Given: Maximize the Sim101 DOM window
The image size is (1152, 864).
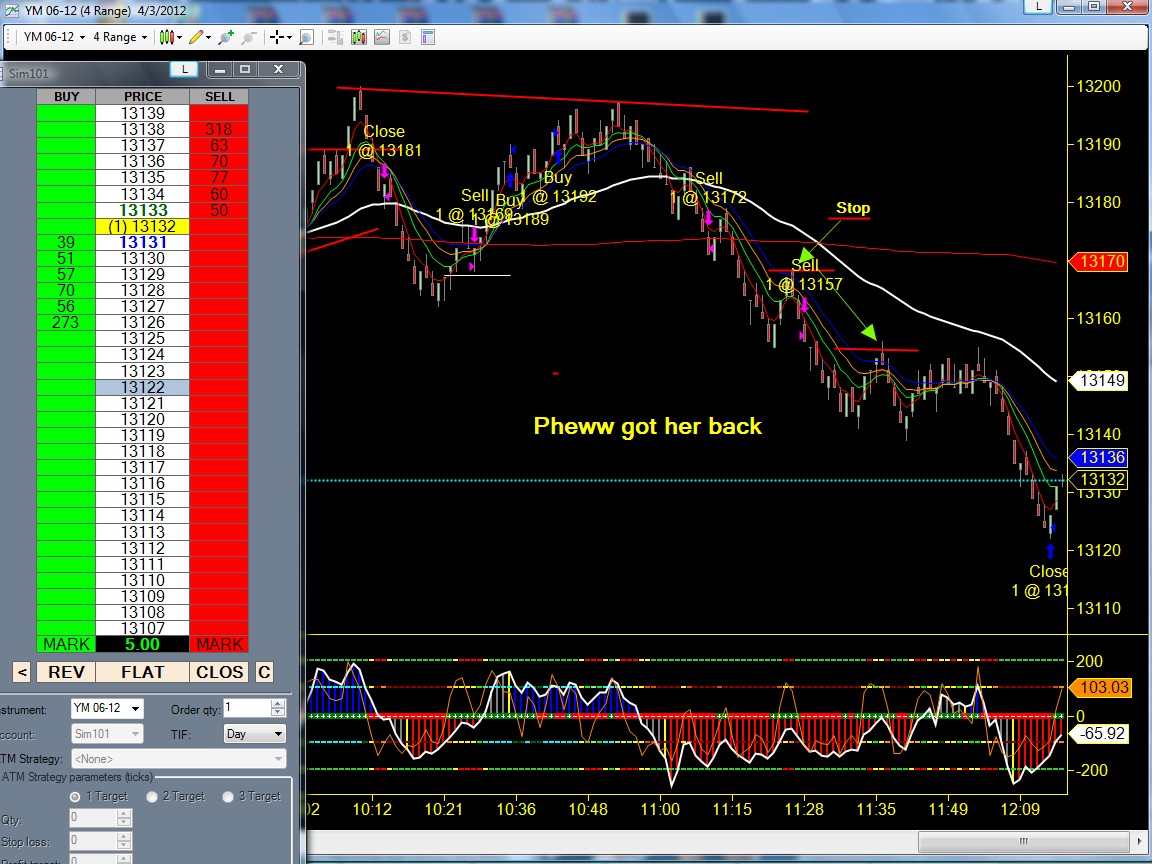Looking at the screenshot, I should [245, 69].
